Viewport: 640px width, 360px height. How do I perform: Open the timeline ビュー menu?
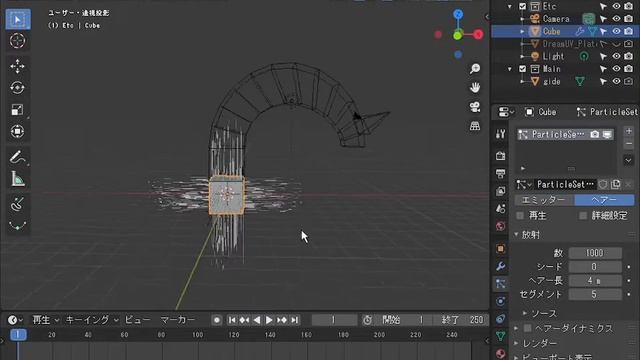coord(137,320)
